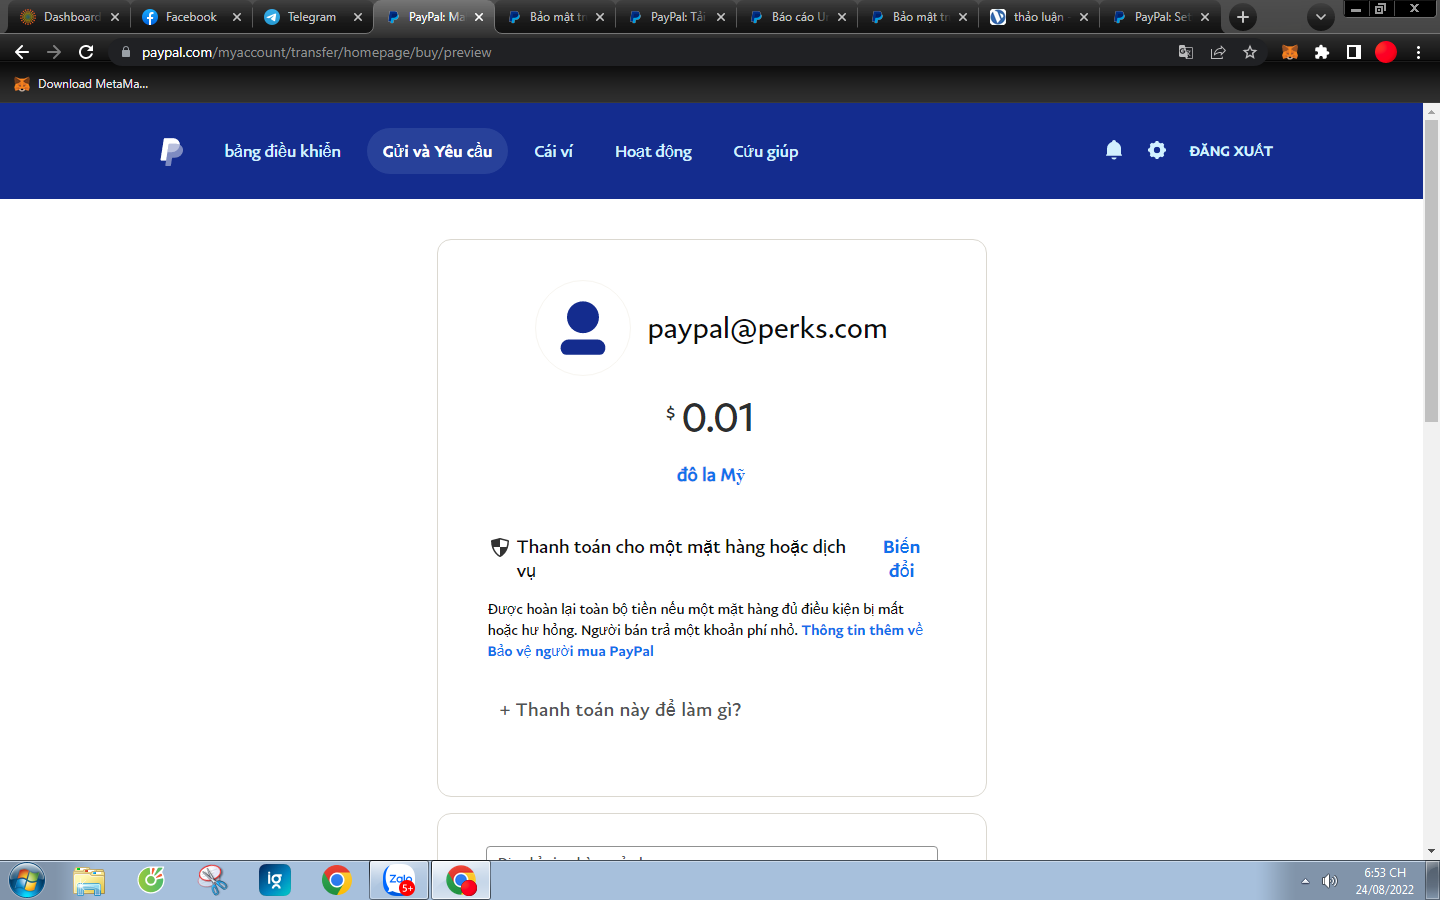The width and height of the screenshot is (1440, 900).
Task: Show hidden system tray icons
Action: [x=1305, y=881]
